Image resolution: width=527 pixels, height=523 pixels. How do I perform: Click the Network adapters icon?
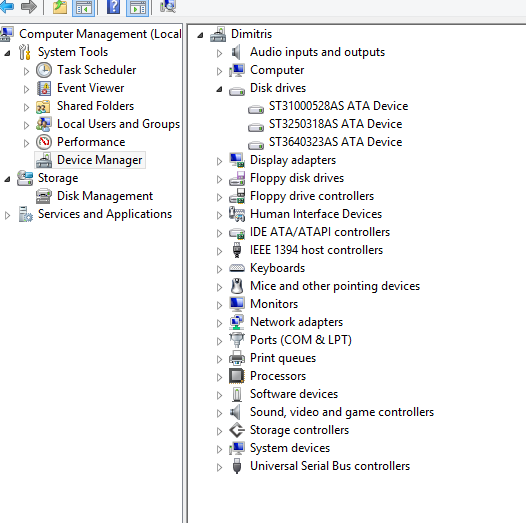click(237, 322)
